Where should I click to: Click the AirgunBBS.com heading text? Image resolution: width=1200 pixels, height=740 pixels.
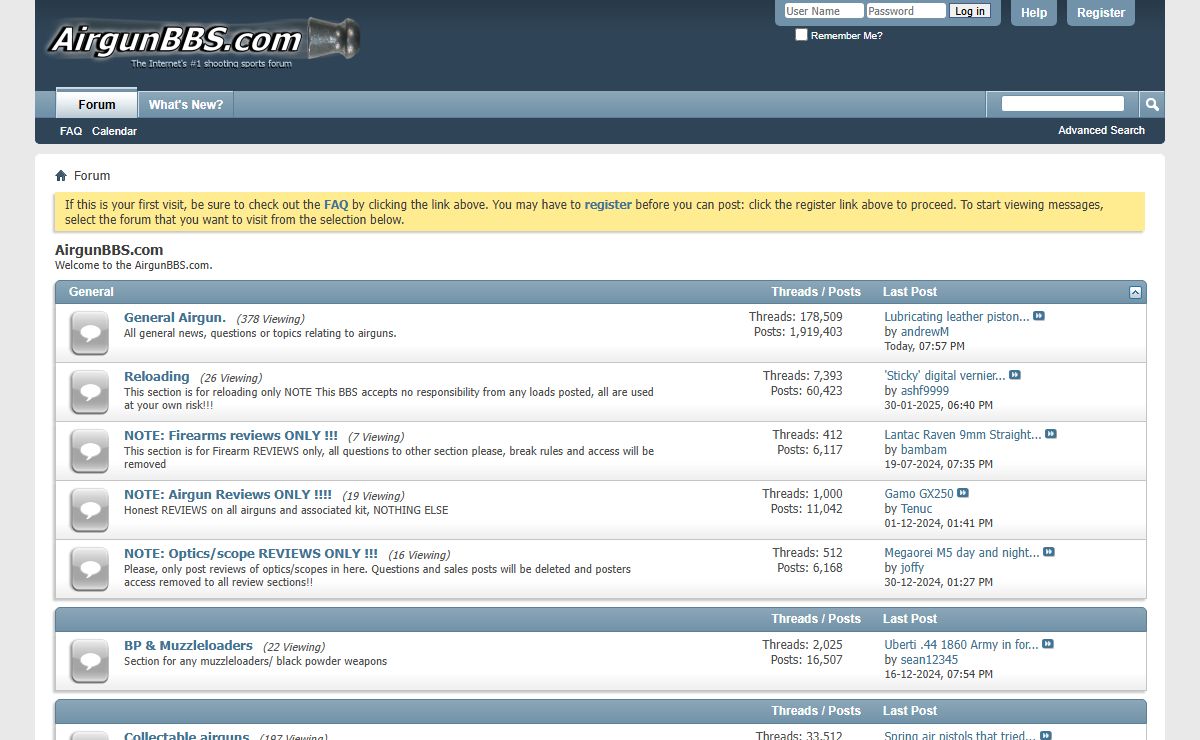[109, 250]
